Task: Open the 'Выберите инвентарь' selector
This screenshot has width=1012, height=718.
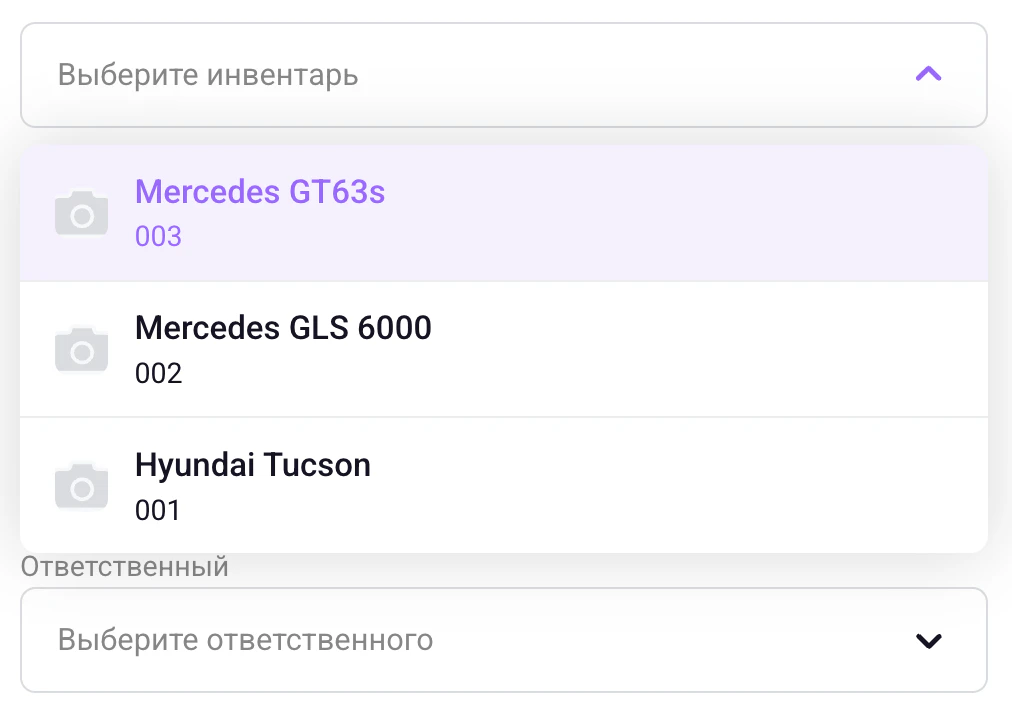Action: point(503,74)
